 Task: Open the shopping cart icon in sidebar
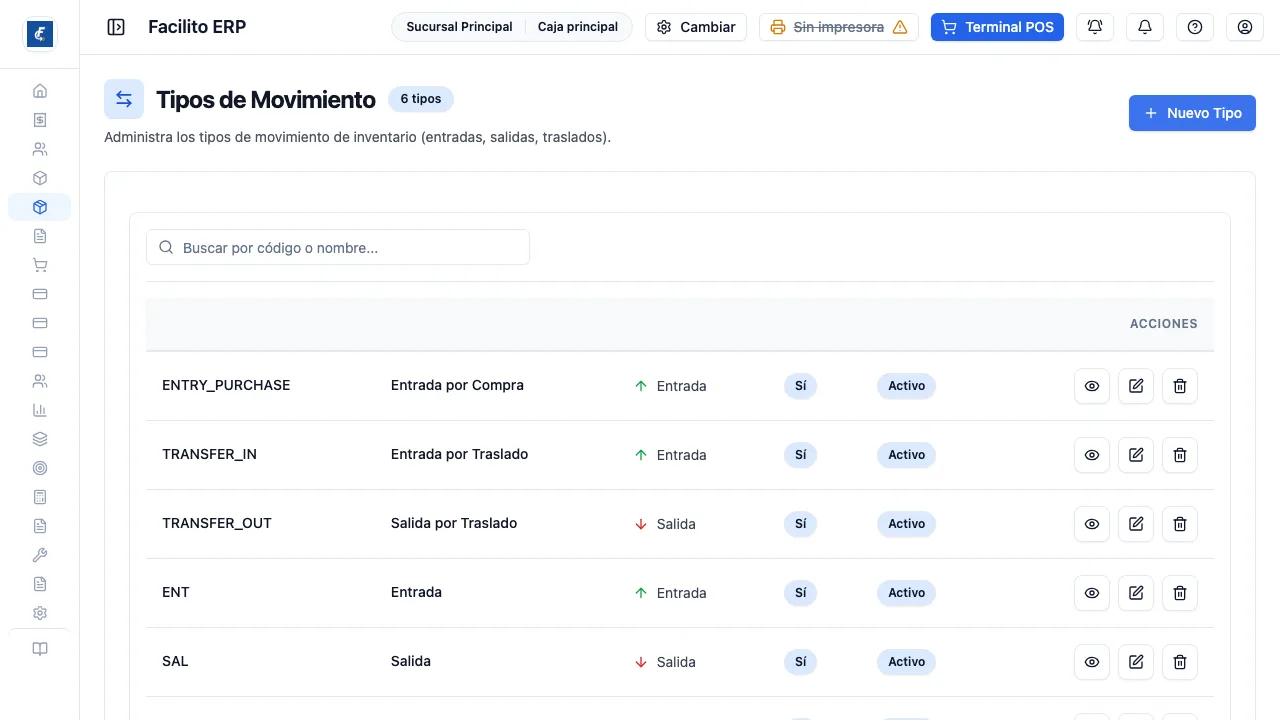point(40,265)
